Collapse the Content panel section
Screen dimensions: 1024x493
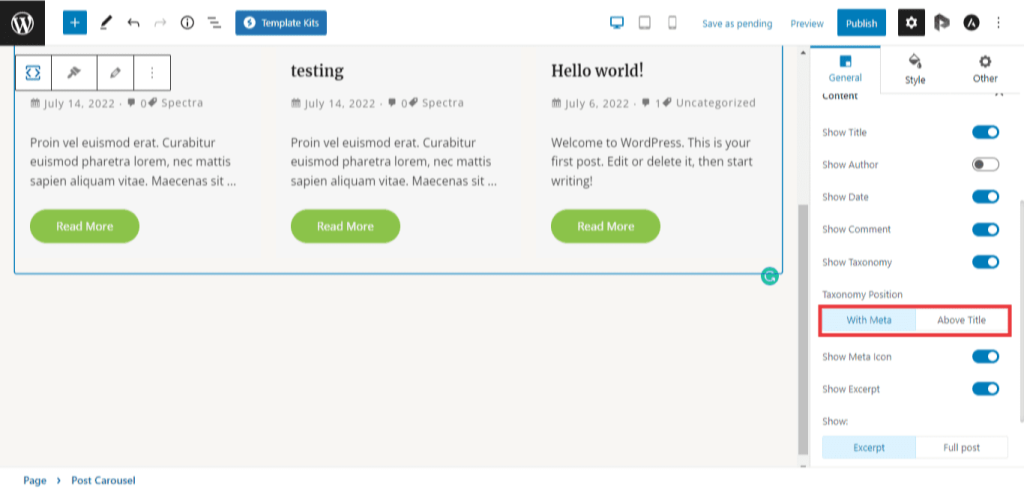[x=998, y=95]
